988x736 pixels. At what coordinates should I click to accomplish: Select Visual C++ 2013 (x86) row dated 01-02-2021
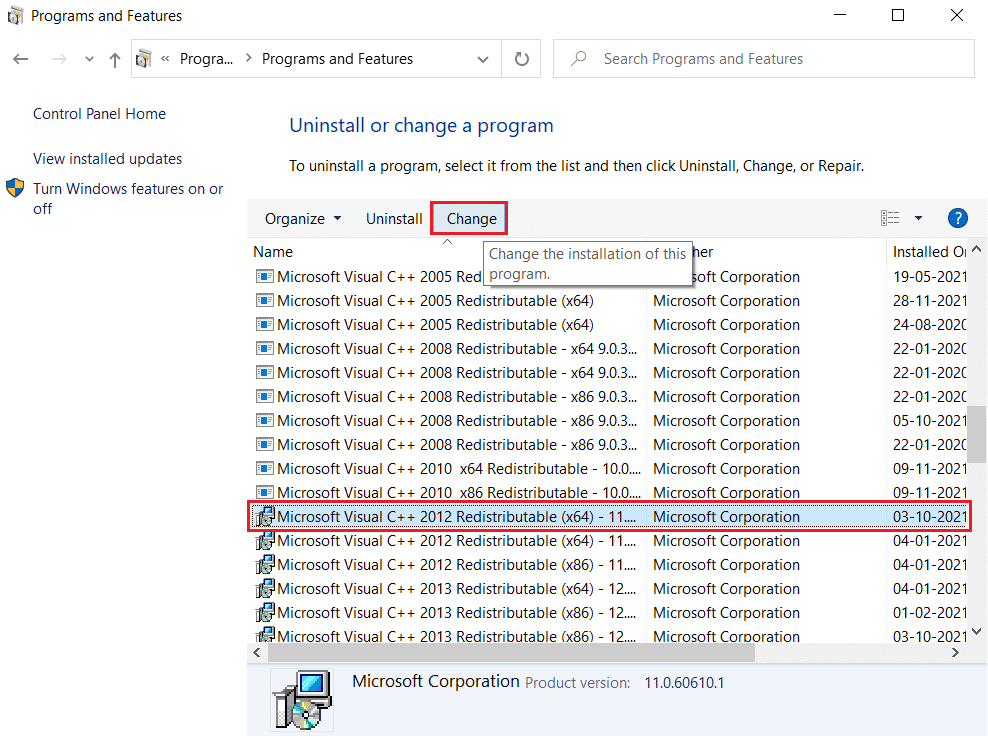click(x=609, y=612)
